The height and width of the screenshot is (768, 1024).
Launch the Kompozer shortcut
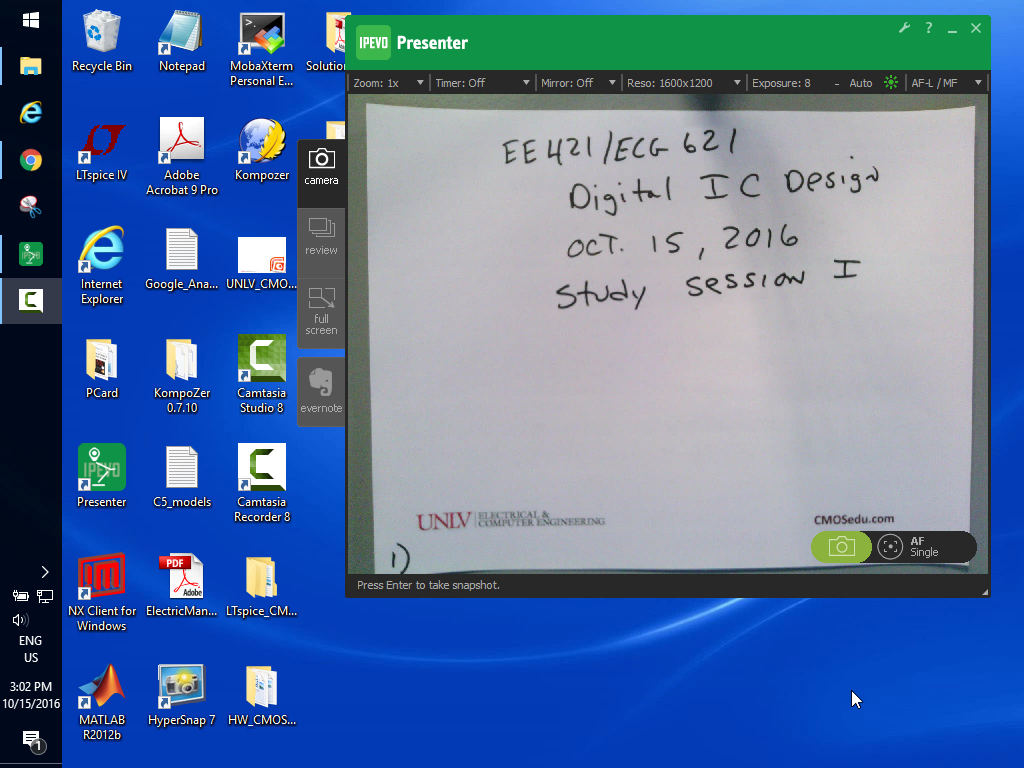click(261, 150)
